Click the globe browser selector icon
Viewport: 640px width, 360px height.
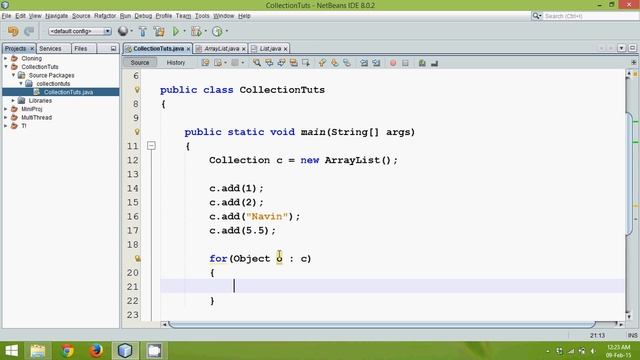click(x=122, y=31)
